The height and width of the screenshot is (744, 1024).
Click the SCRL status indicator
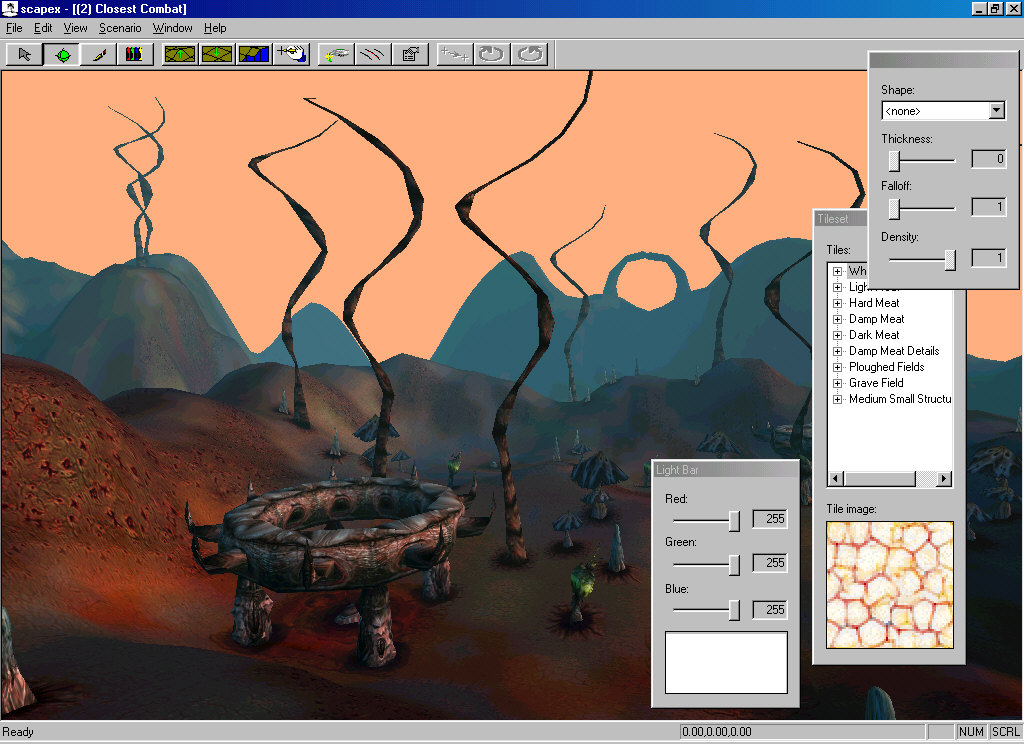pyautogui.click(x=1005, y=732)
